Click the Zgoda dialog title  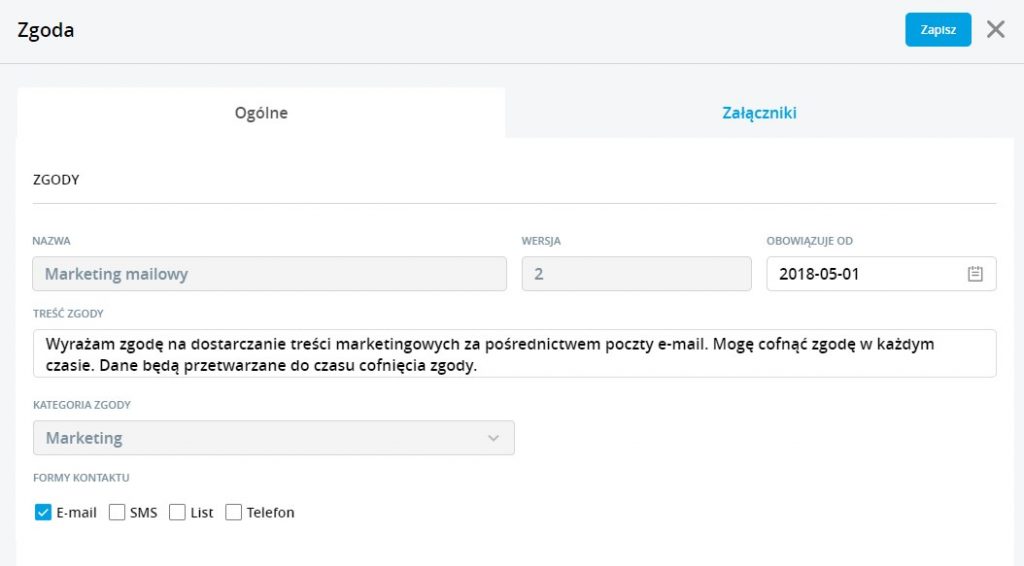46,30
